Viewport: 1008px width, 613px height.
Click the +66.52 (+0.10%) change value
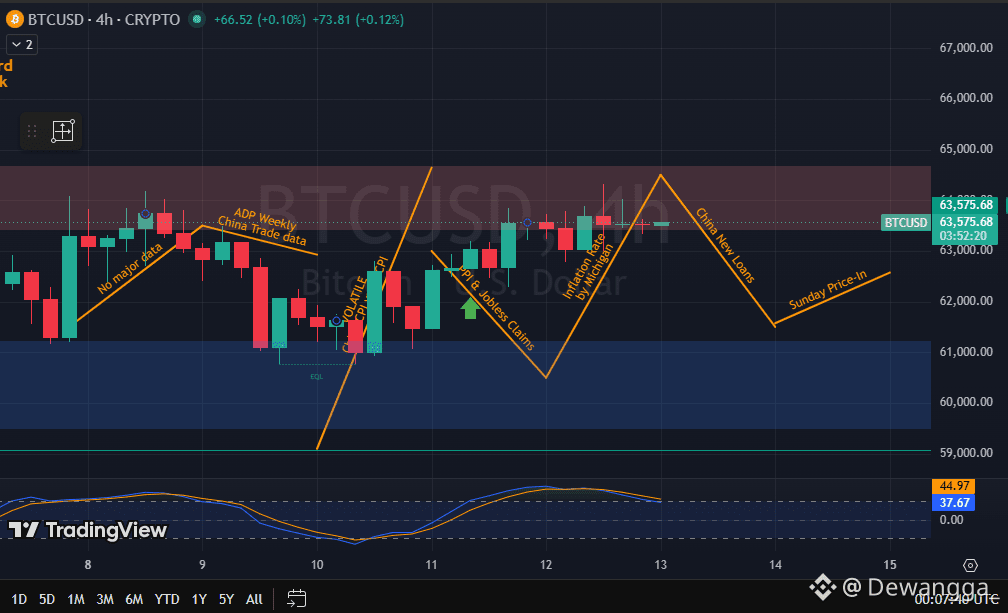pos(260,19)
